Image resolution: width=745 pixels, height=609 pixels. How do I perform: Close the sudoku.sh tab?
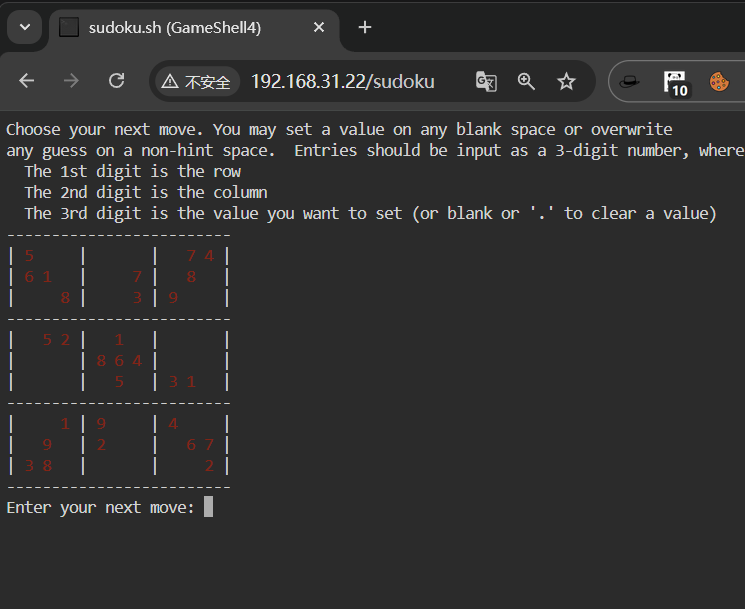(319, 27)
